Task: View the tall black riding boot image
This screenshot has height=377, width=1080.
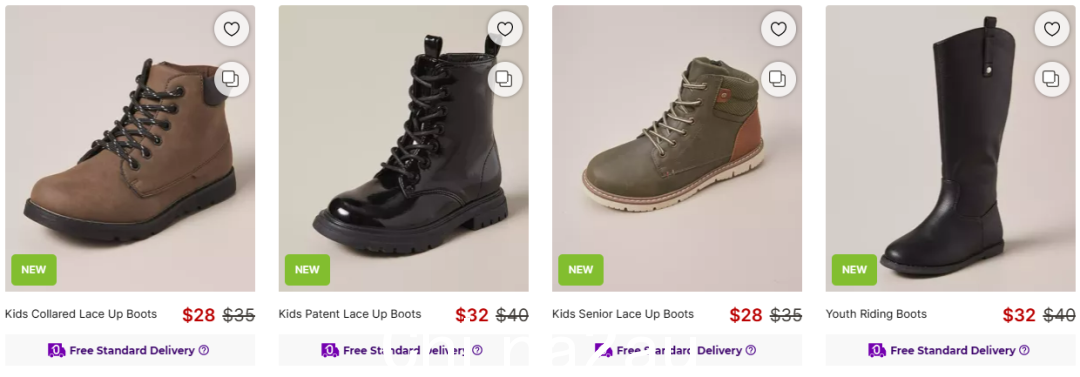Action: coord(951,149)
